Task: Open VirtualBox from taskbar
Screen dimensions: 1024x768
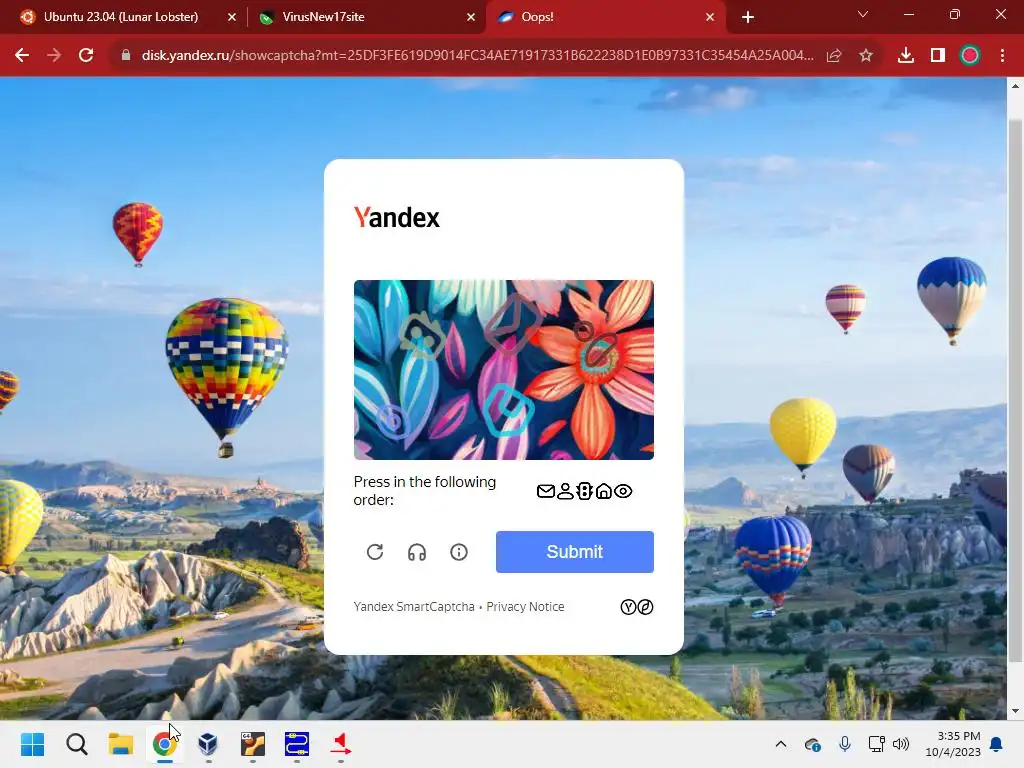Action: (208, 744)
